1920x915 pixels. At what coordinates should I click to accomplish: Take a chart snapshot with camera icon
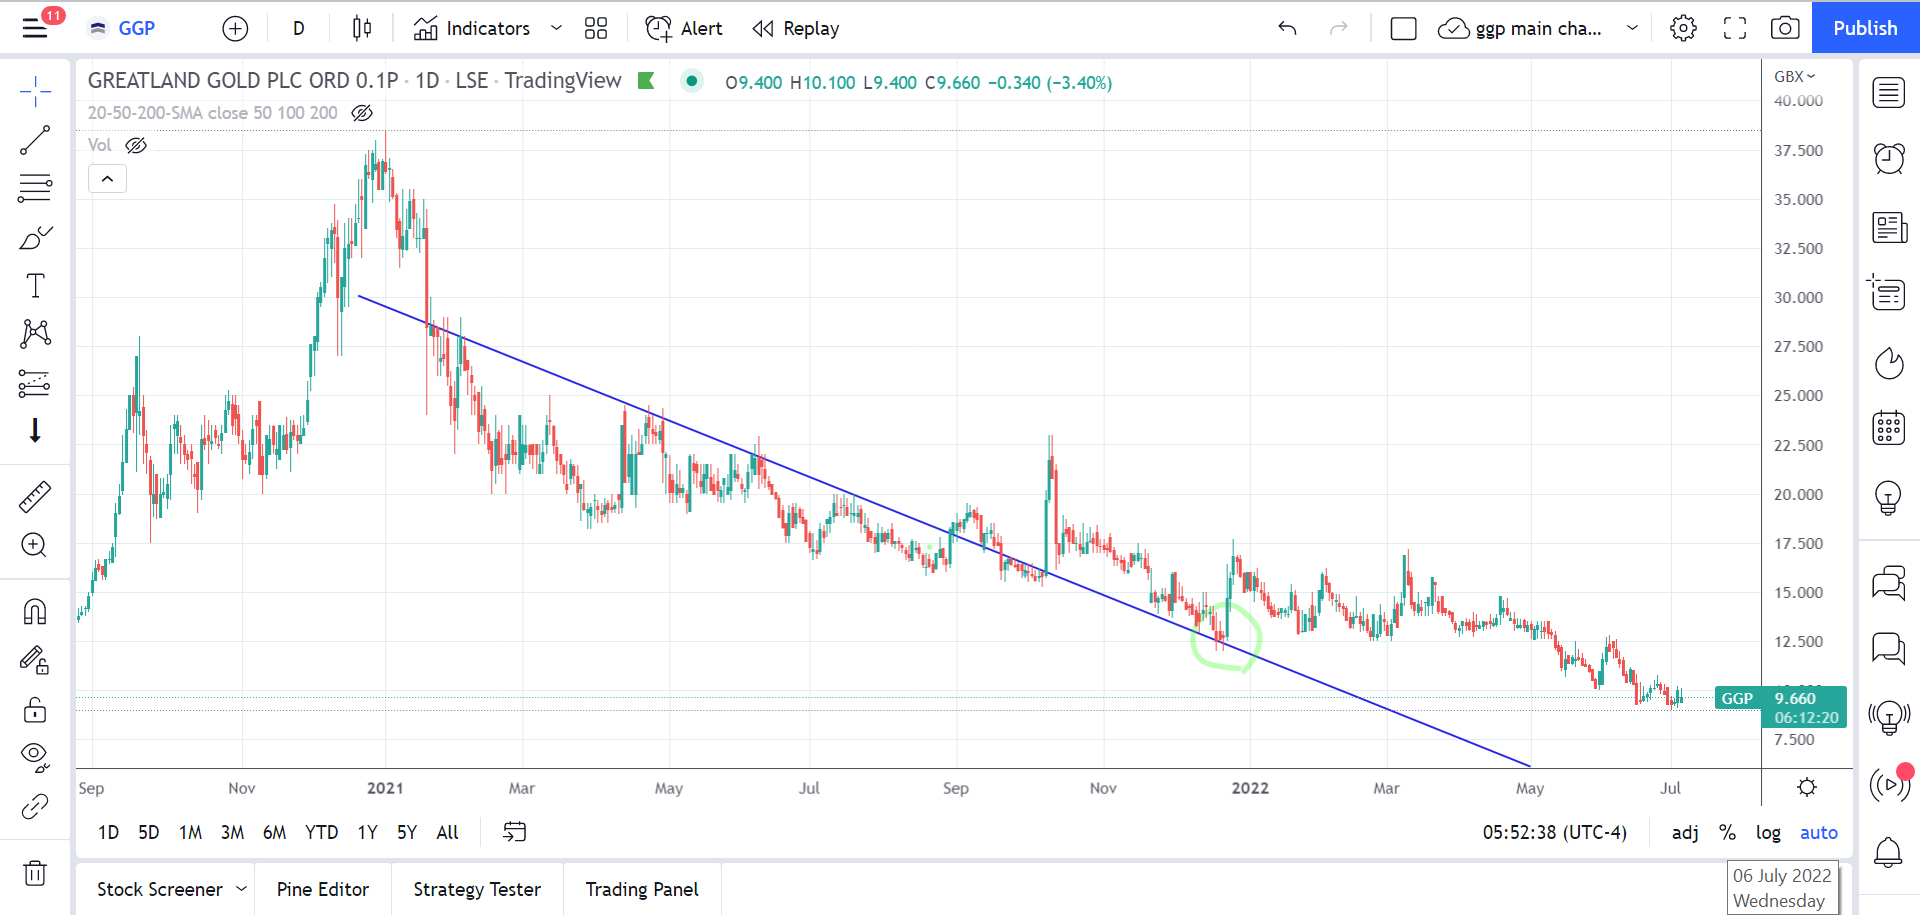[1785, 29]
